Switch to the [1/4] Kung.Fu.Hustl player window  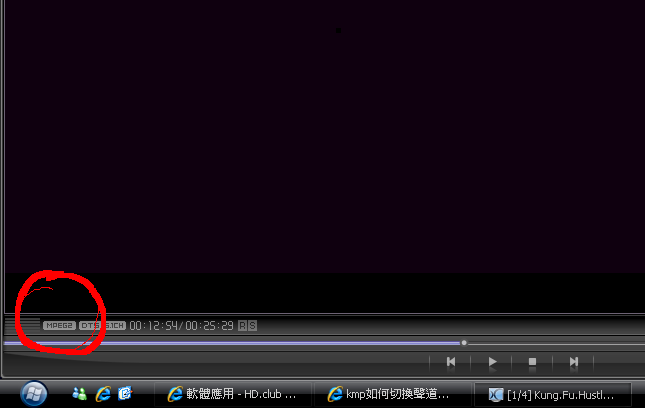pyautogui.click(x=552, y=395)
